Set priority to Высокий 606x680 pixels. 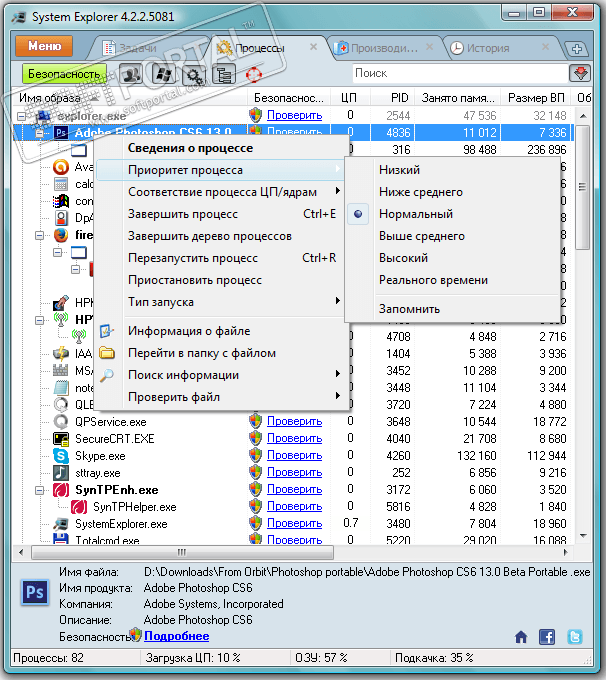point(452,258)
